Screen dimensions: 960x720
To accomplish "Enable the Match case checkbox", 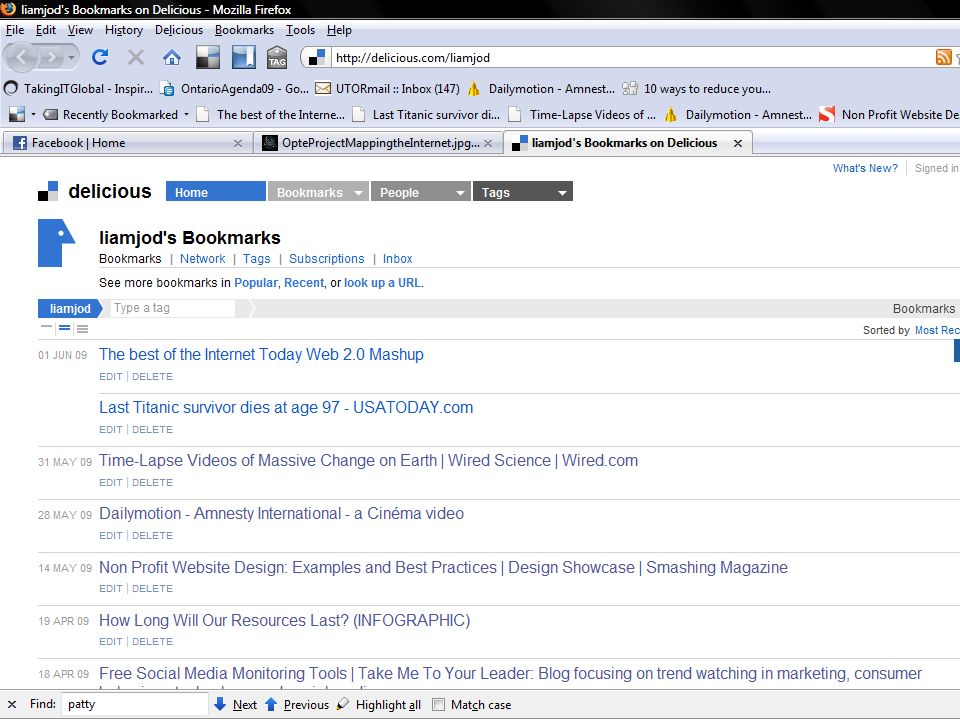I will 438,705.
